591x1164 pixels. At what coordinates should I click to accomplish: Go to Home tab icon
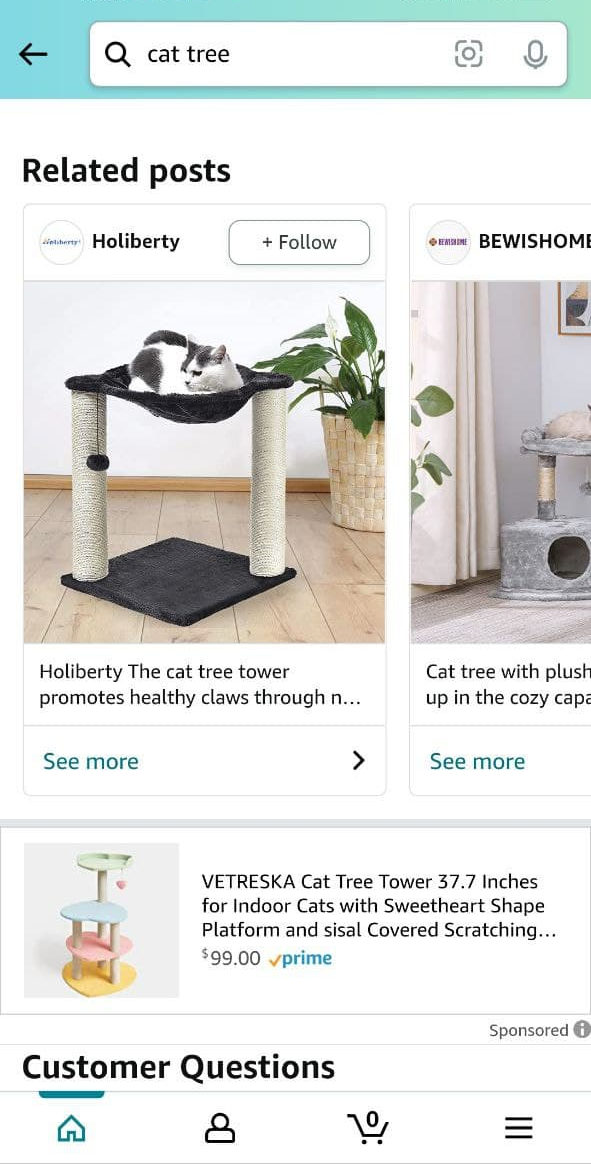[x=71, y=1129]
